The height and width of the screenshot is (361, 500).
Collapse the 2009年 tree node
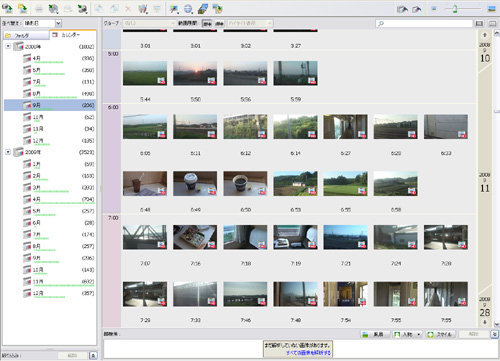pos(8,152)
